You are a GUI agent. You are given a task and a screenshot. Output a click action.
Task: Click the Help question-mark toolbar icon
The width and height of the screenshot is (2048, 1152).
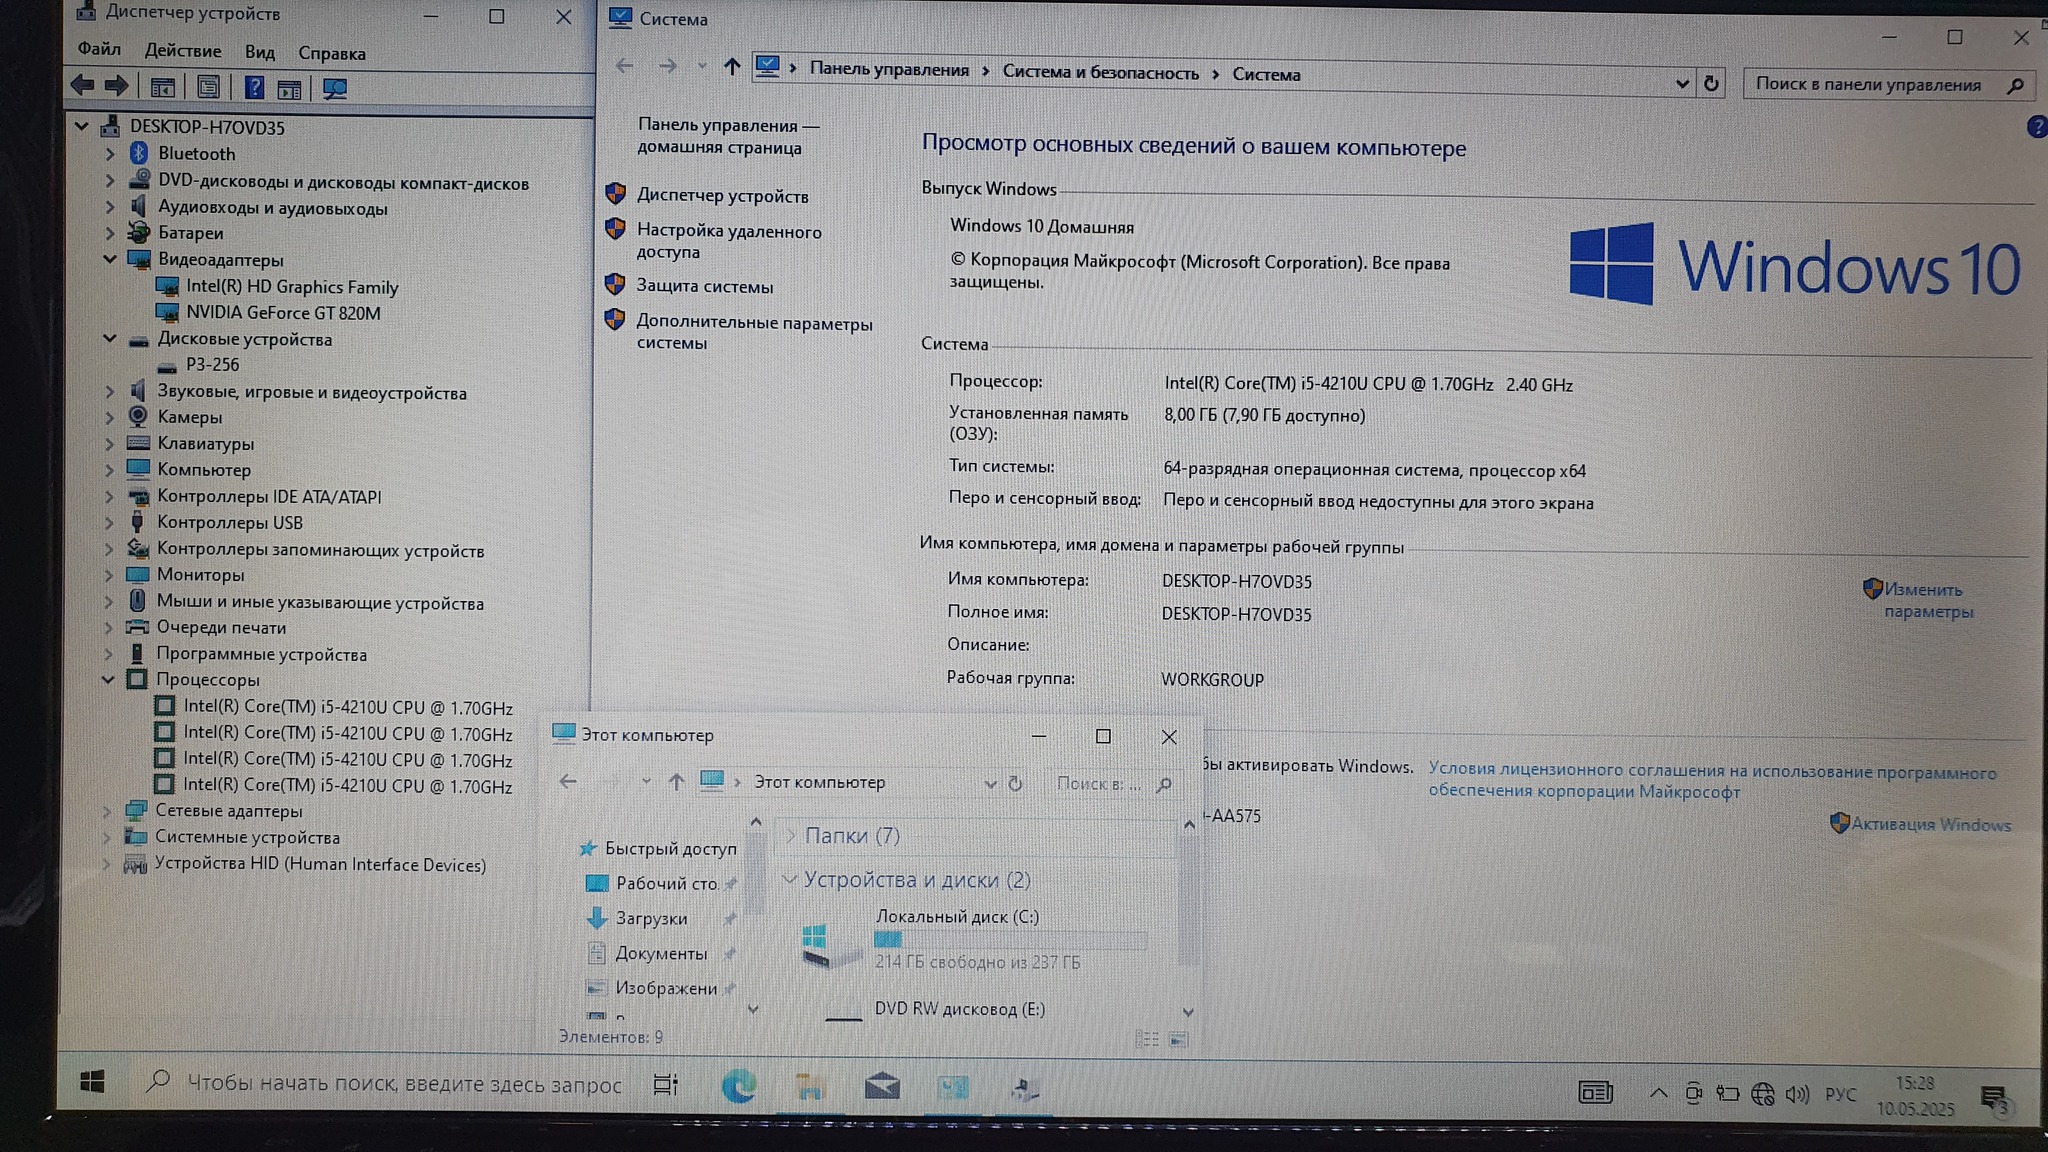(254, 88)
